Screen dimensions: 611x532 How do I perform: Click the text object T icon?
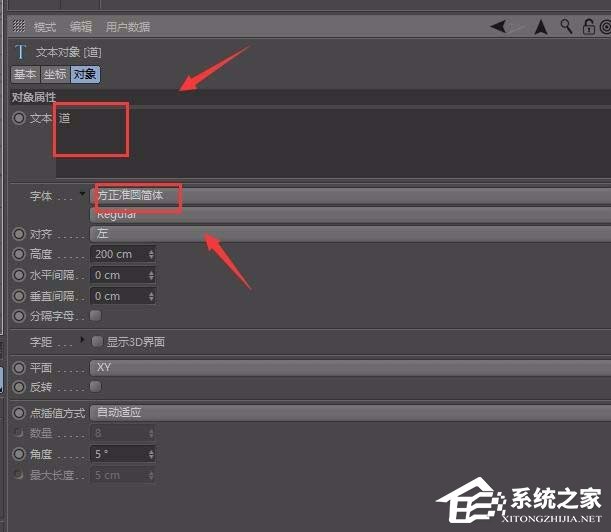(x=21, y=52)
